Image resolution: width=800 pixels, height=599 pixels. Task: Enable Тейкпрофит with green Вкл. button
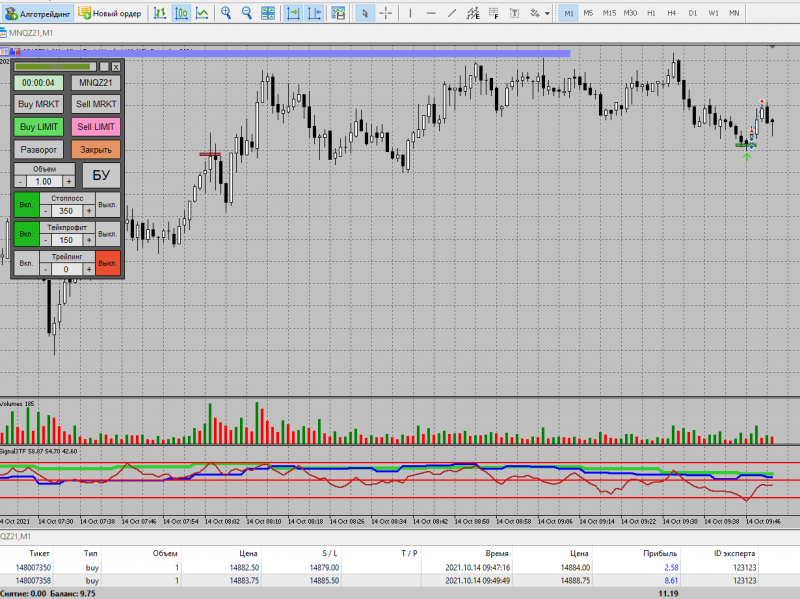point(26,234)
